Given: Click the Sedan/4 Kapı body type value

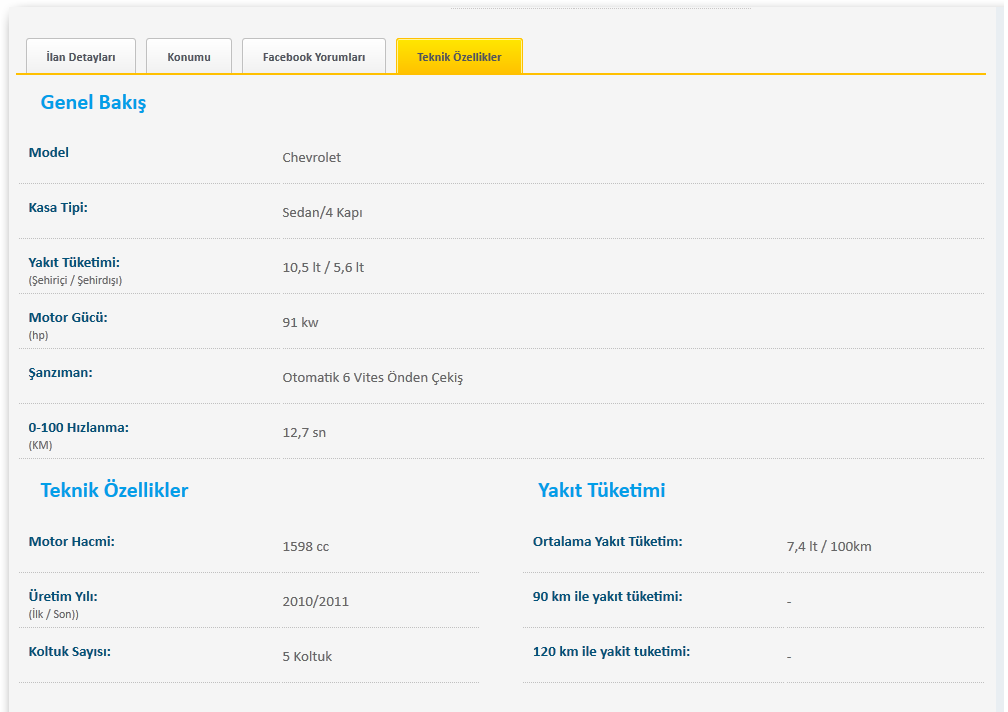Looking at the screenshot, I should pos(322,213).
